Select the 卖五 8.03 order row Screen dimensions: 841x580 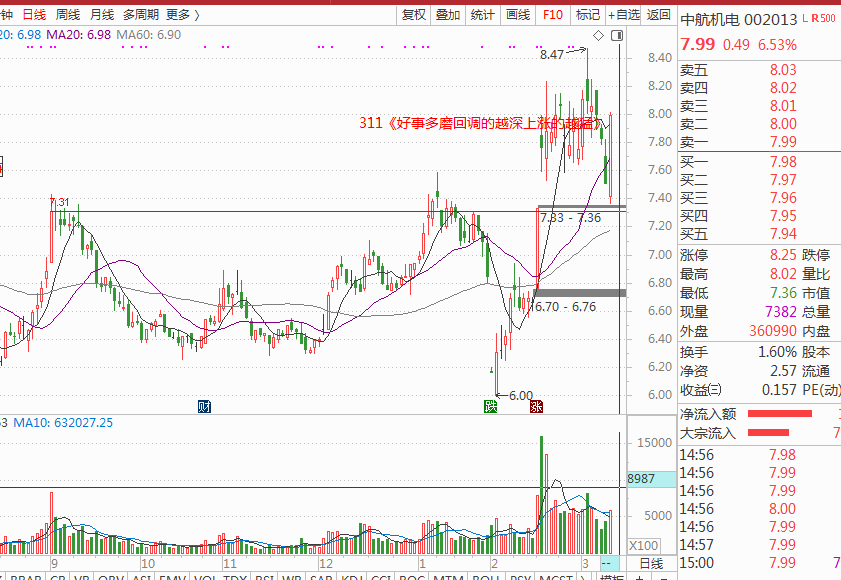coord(759,70)
